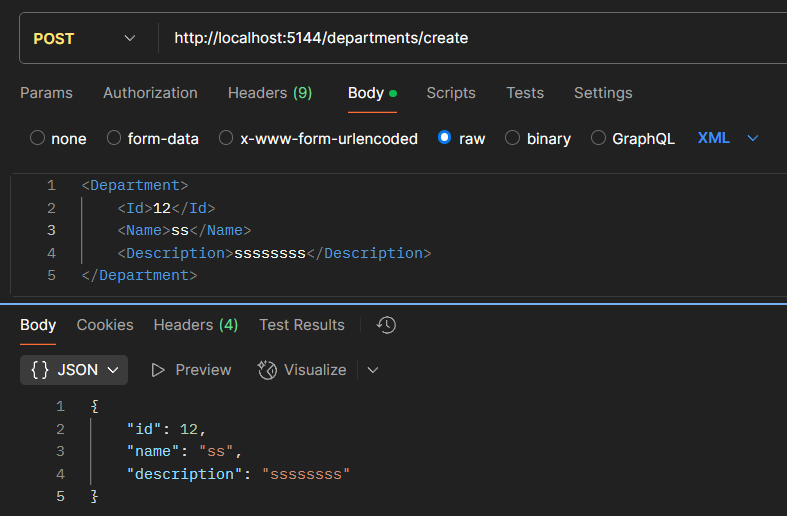787x516 pixels.
Task: Choose the binary body radio option
Action: tap(513, 138)
